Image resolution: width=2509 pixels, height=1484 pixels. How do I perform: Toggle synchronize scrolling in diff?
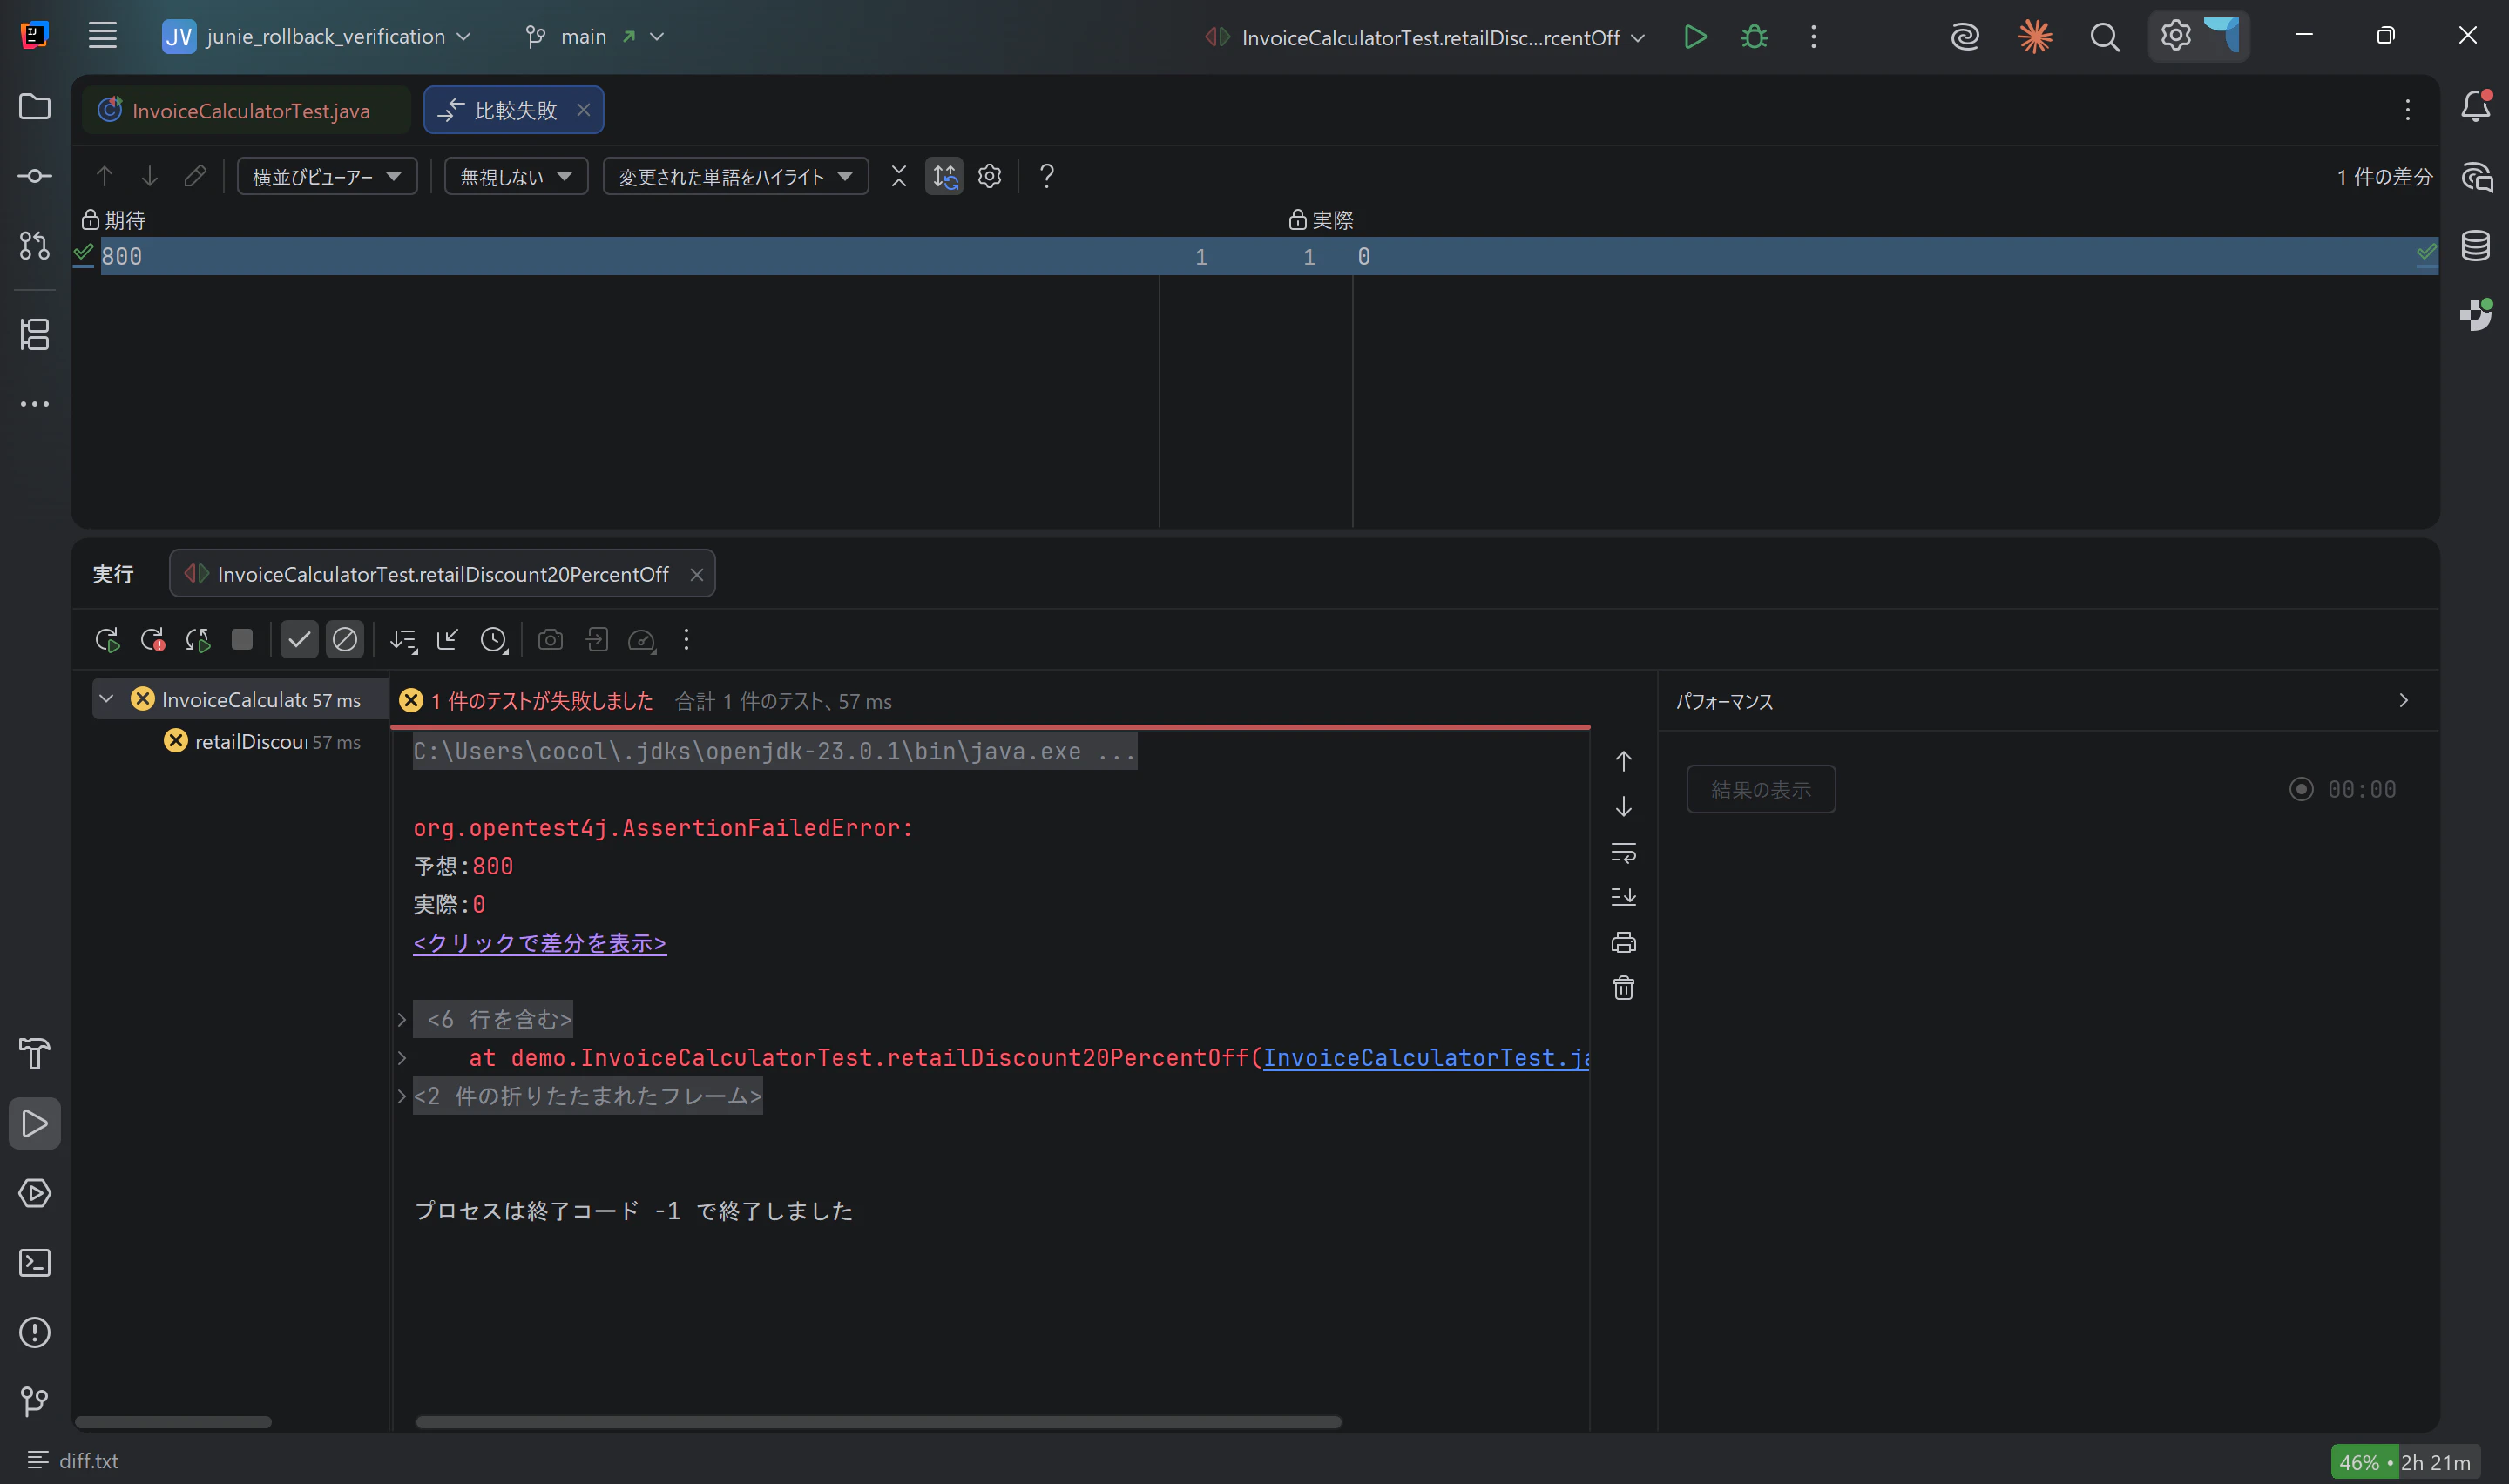[x=944, y=176]
